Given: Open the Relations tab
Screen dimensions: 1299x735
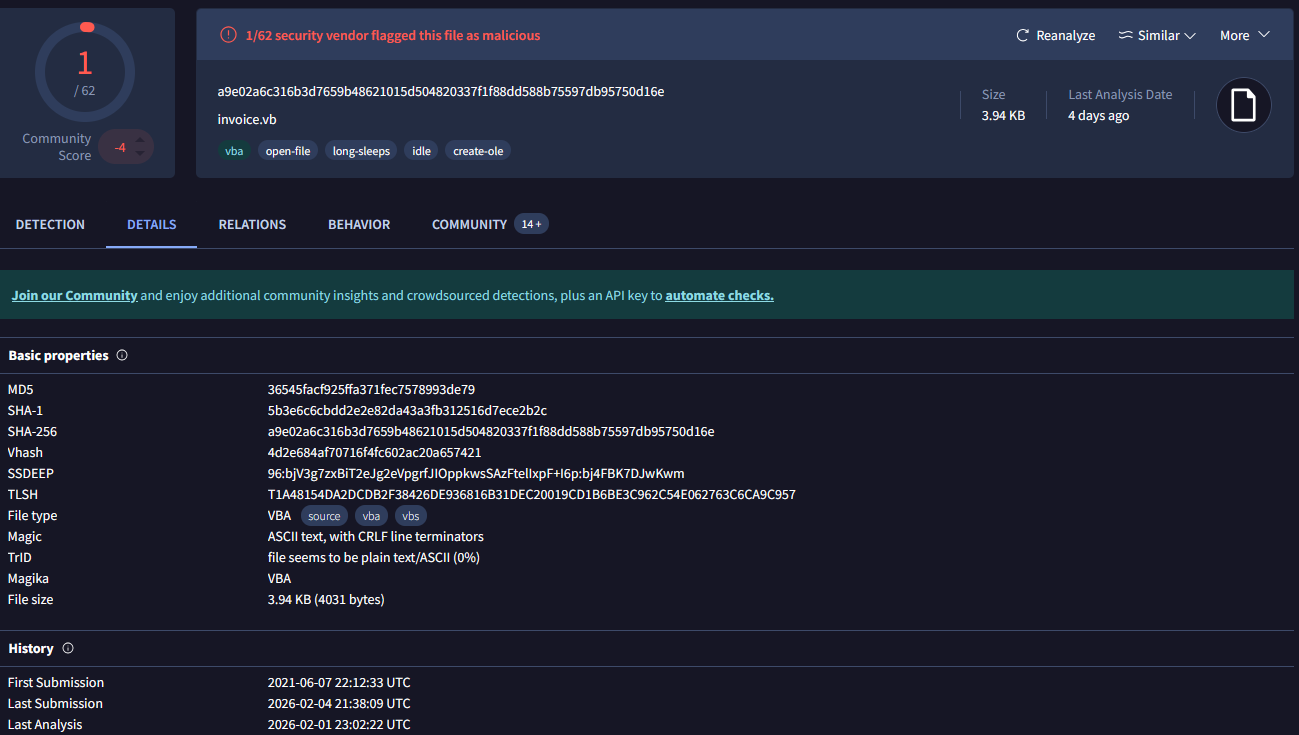Looking at the screenshot, I should pyautogui.click(x=252, y=225).
